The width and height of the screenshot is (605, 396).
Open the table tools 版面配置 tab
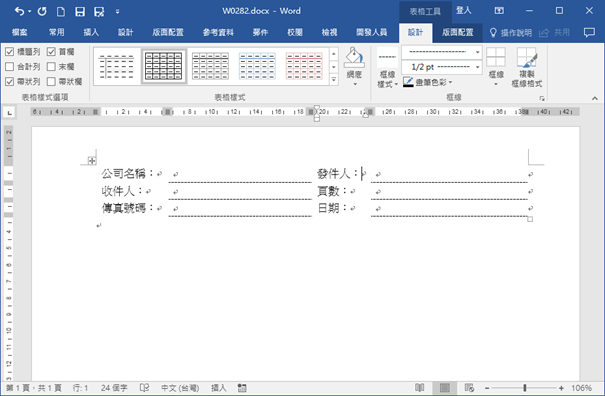coord(457,32)
